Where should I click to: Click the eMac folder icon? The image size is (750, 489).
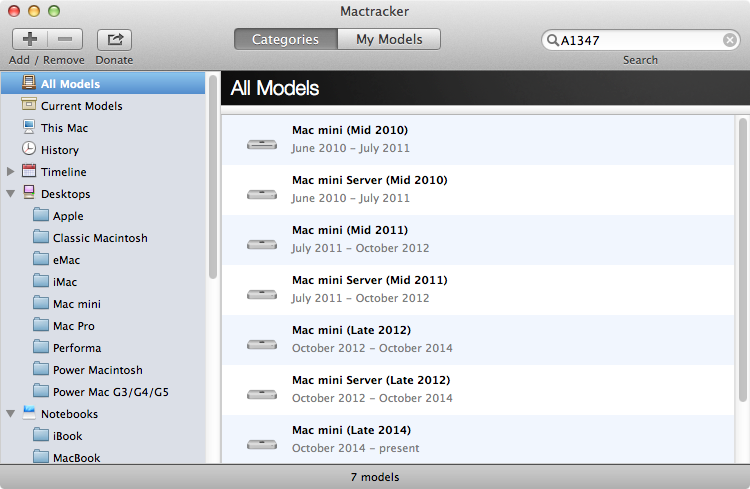tap(41, 259)
